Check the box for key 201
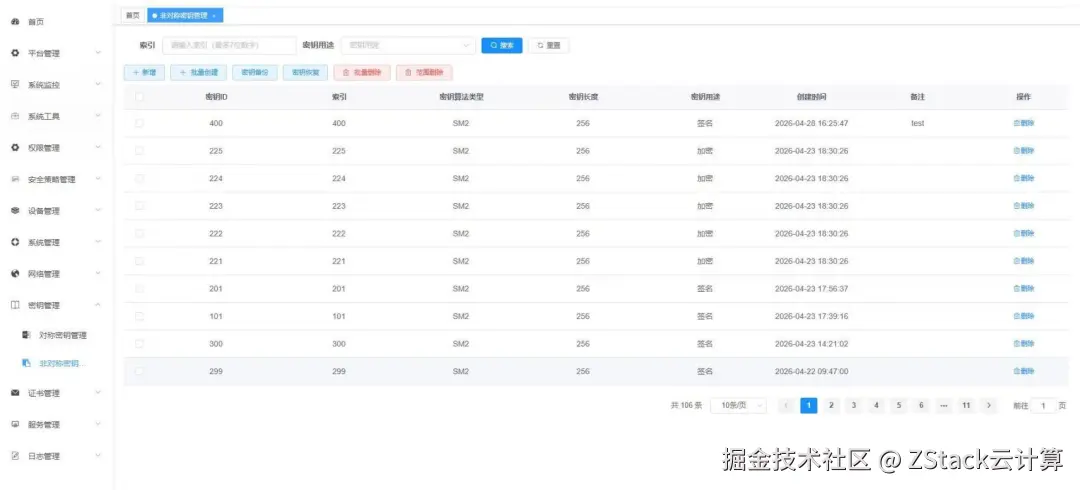 point(139,289)
